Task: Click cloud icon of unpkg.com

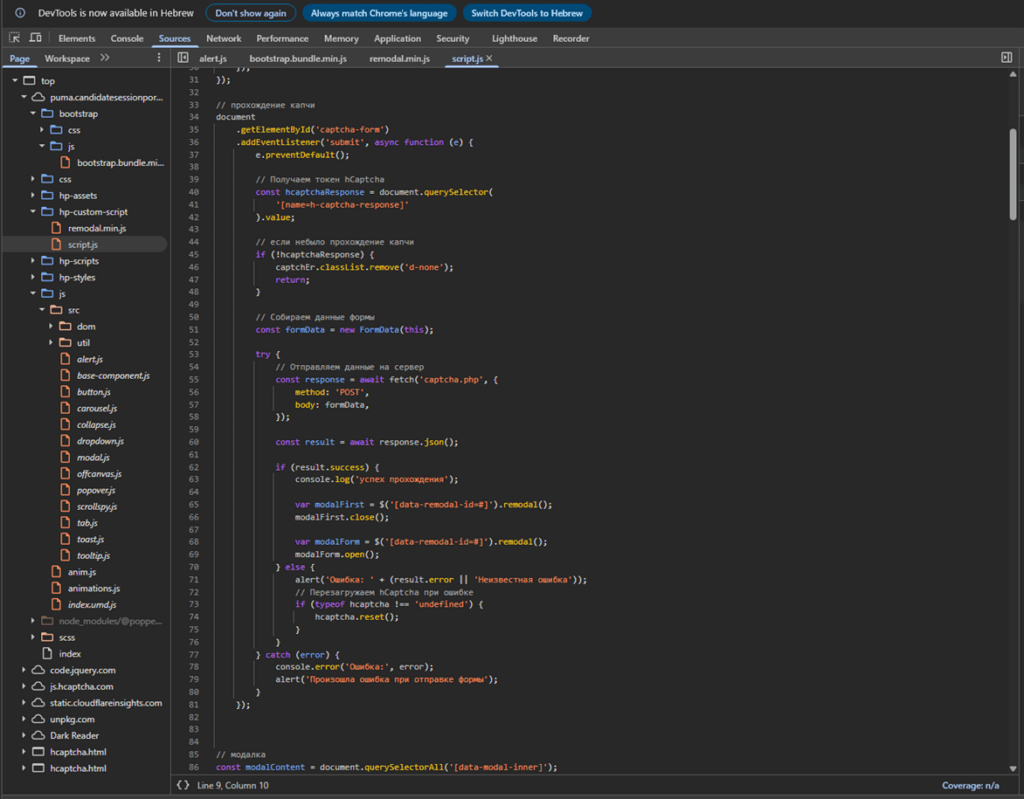Action: [39, 719]
